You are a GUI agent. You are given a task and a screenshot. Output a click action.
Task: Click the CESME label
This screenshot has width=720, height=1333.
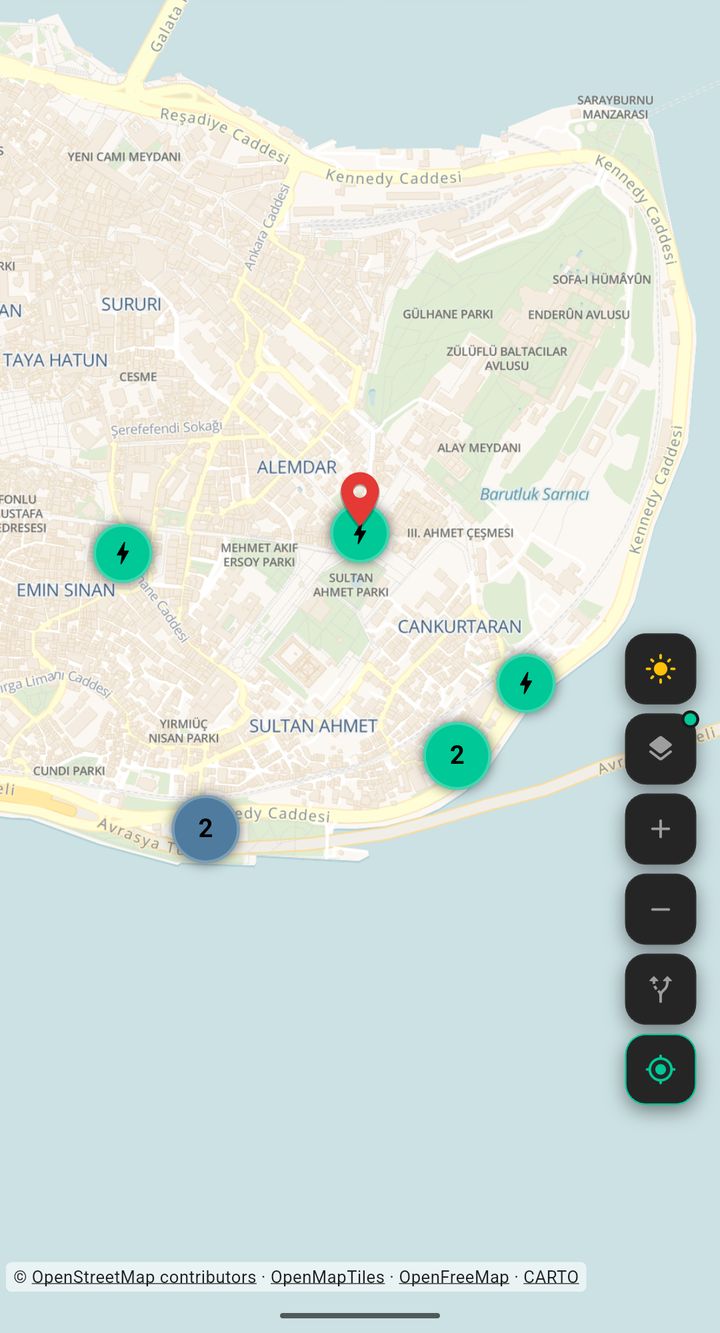[138, 377]
